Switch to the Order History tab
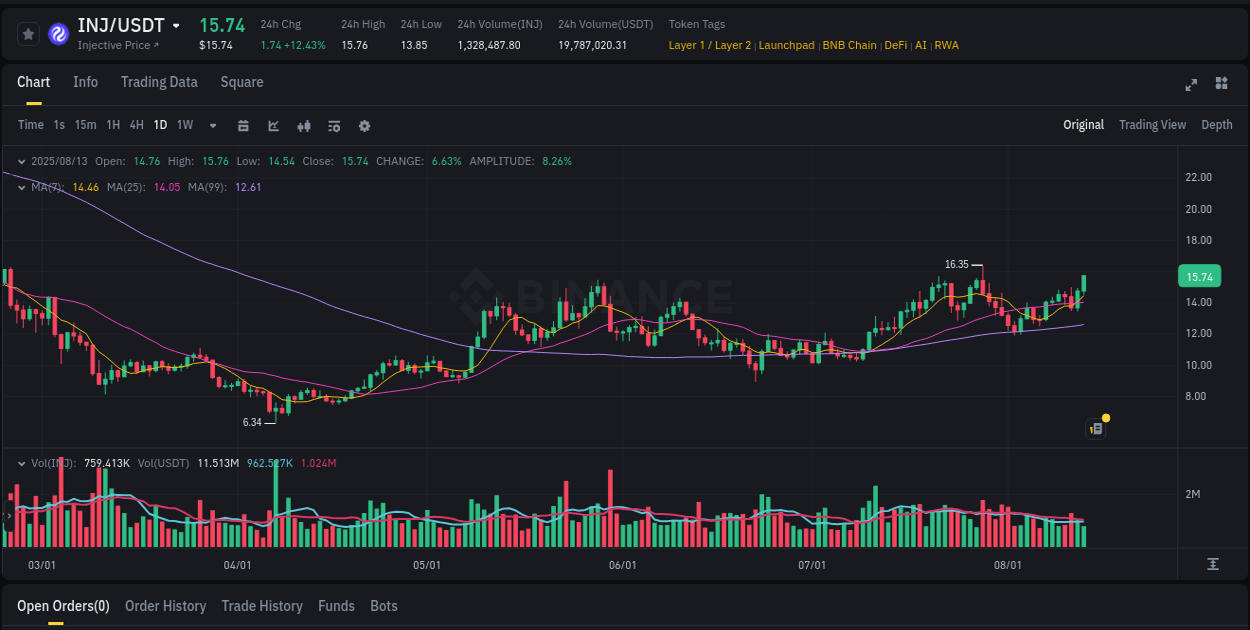Viewport: 1250px width, 630px height. coord(165,605)
